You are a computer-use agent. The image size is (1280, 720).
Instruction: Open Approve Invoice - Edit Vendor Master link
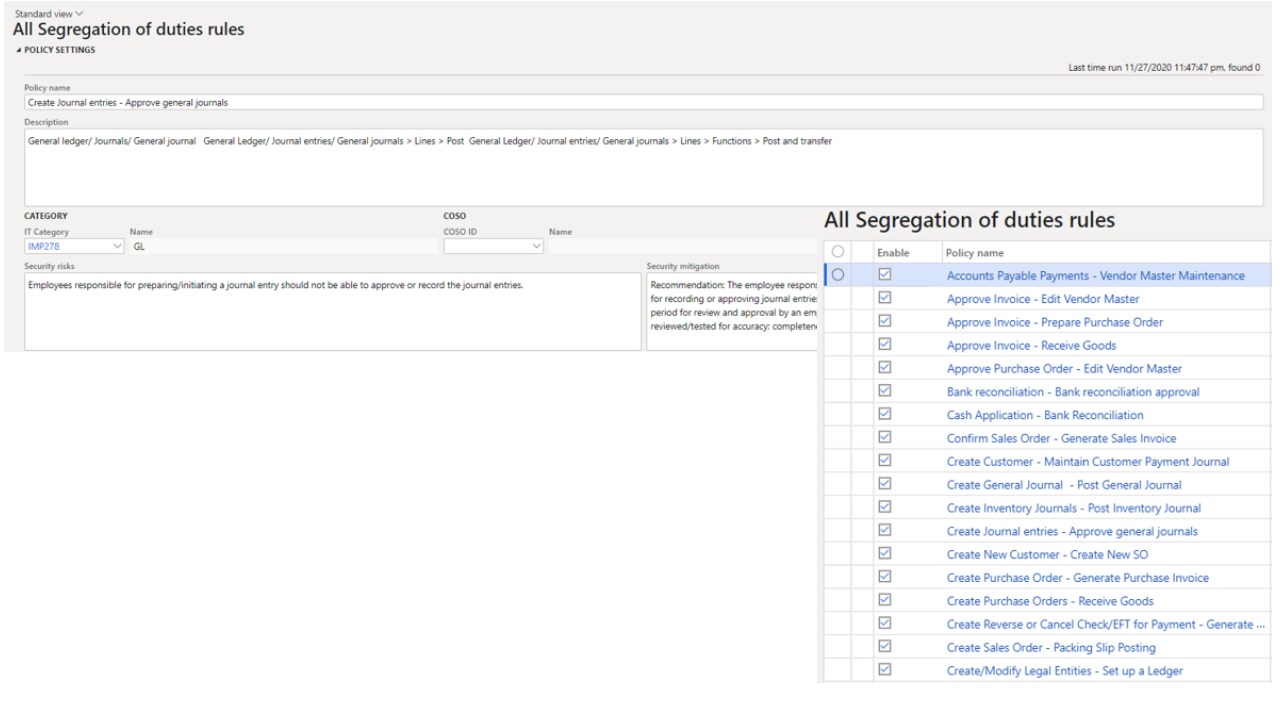point(1043,298)
